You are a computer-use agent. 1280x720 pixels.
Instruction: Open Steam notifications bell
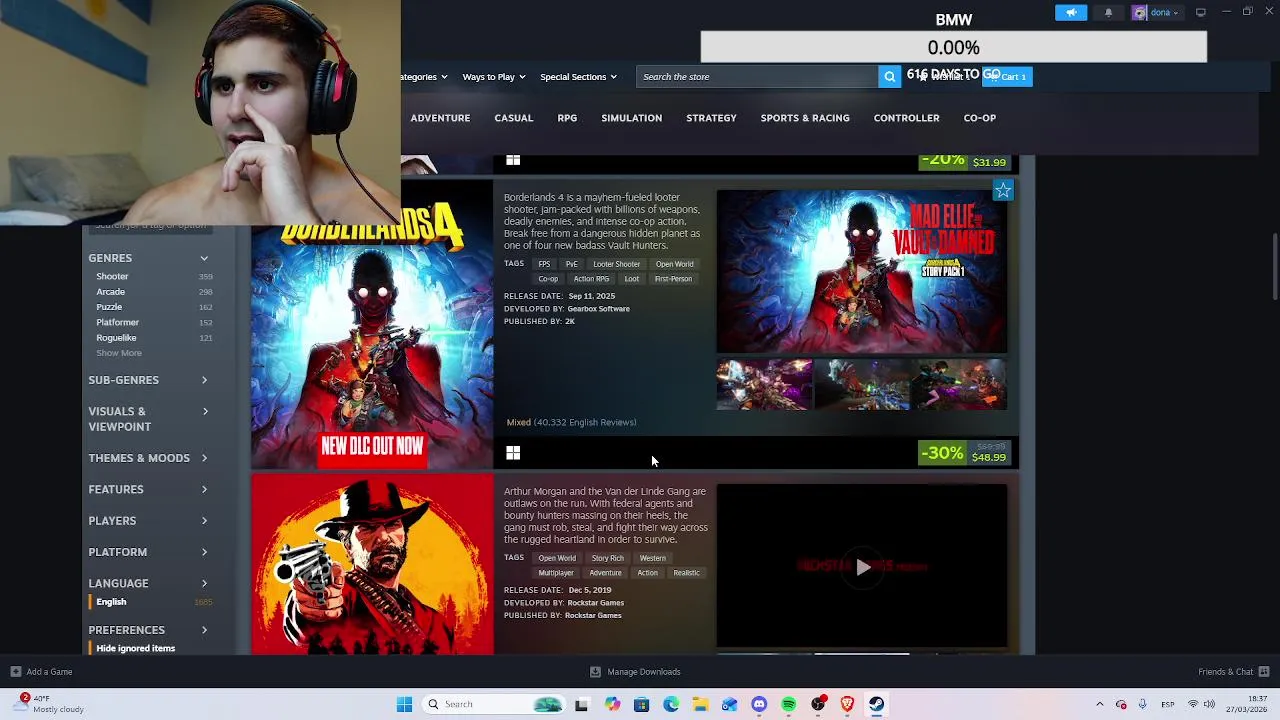(x=1108, y=12)
